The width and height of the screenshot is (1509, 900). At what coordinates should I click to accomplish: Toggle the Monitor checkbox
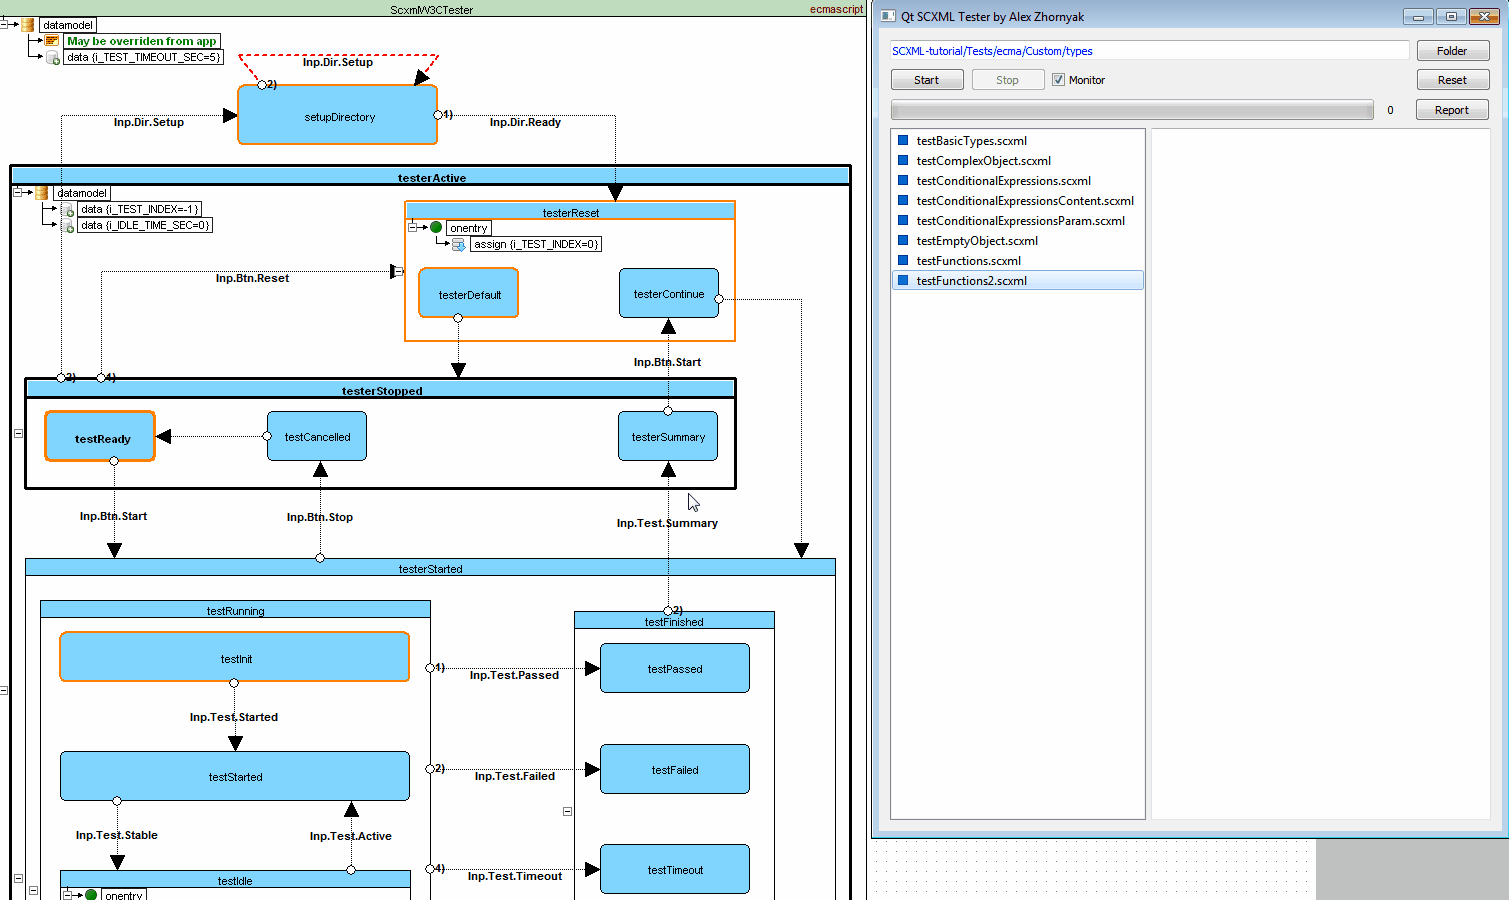click(x=1058, y=80)
